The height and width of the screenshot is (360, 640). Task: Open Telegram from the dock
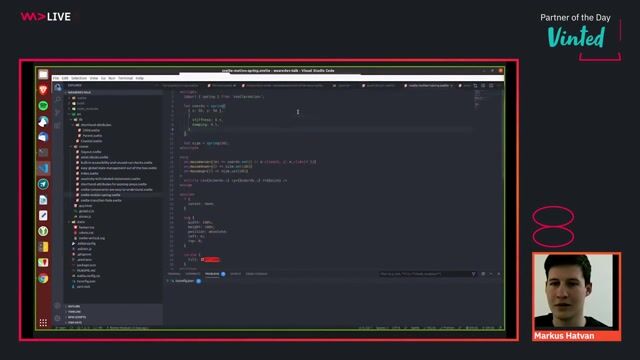tap(43, 184)
